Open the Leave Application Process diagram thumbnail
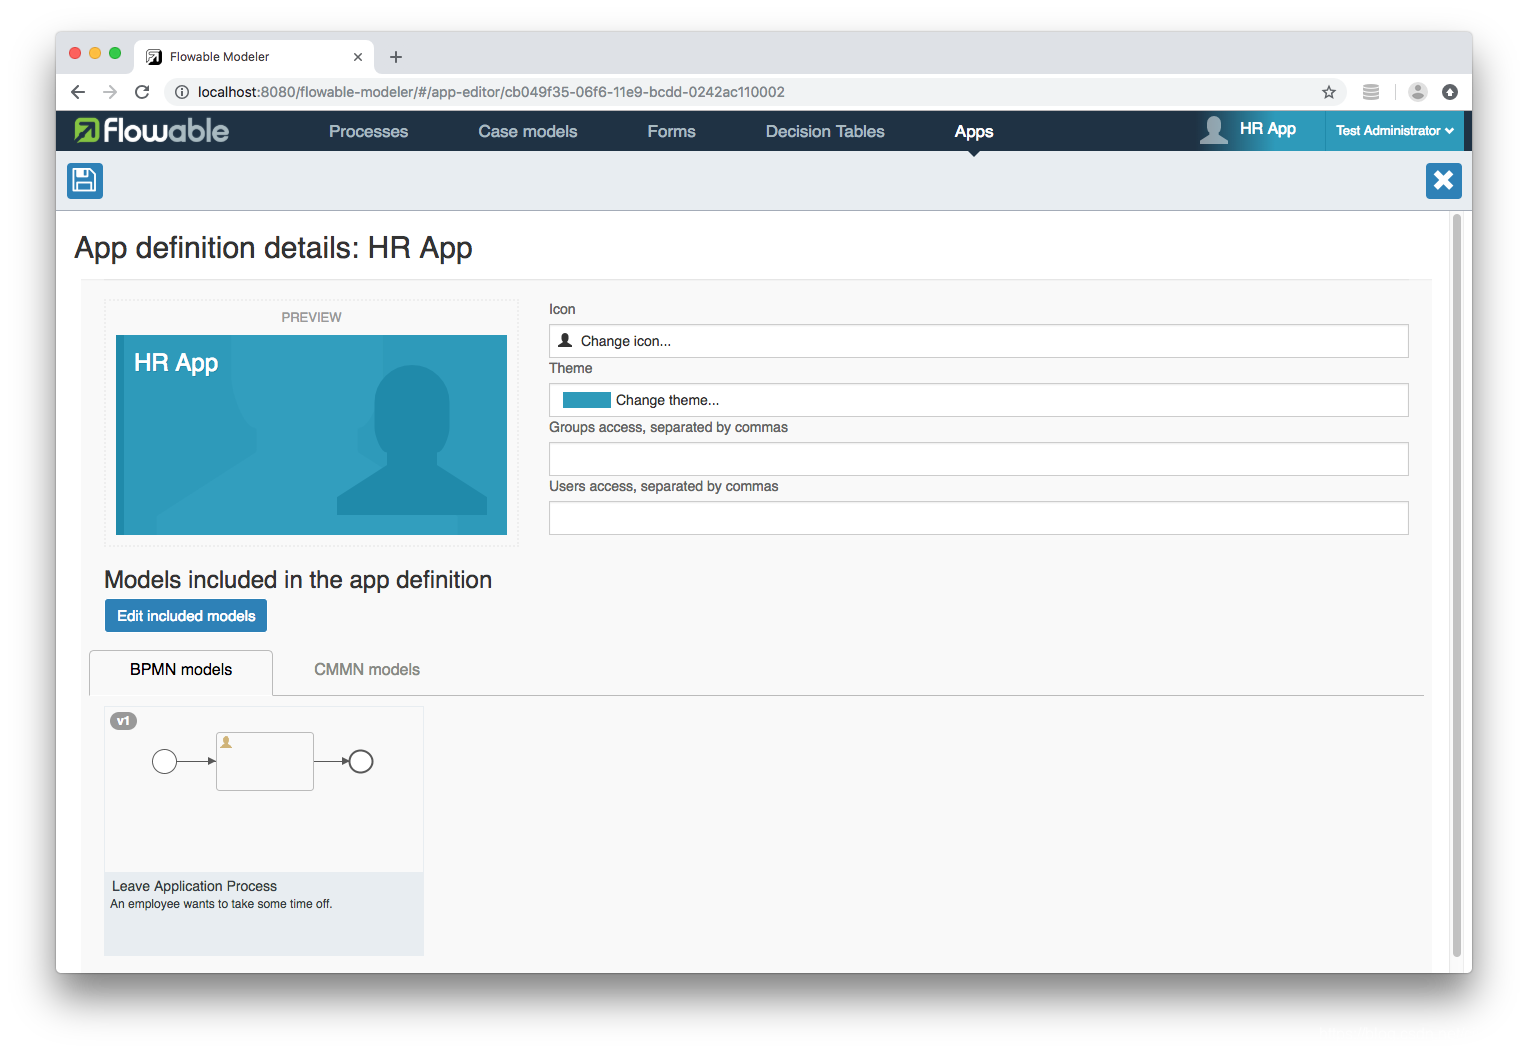The width and height of the screenshot is (1528, 1053). click(x=264, y=790)
